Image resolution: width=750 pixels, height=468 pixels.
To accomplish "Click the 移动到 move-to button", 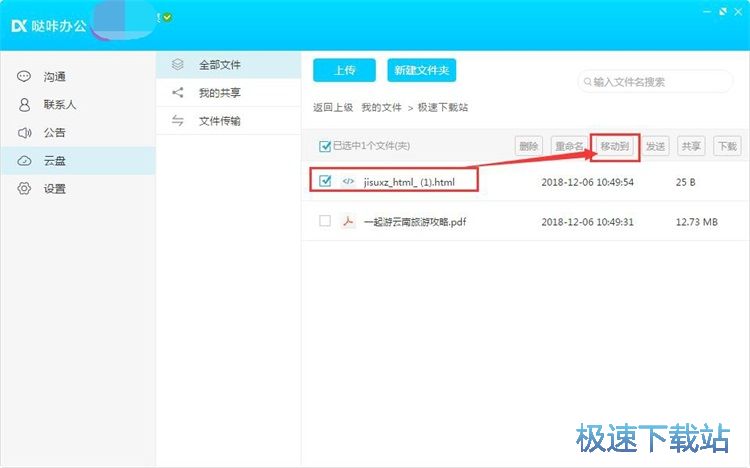I will (615, 146).
